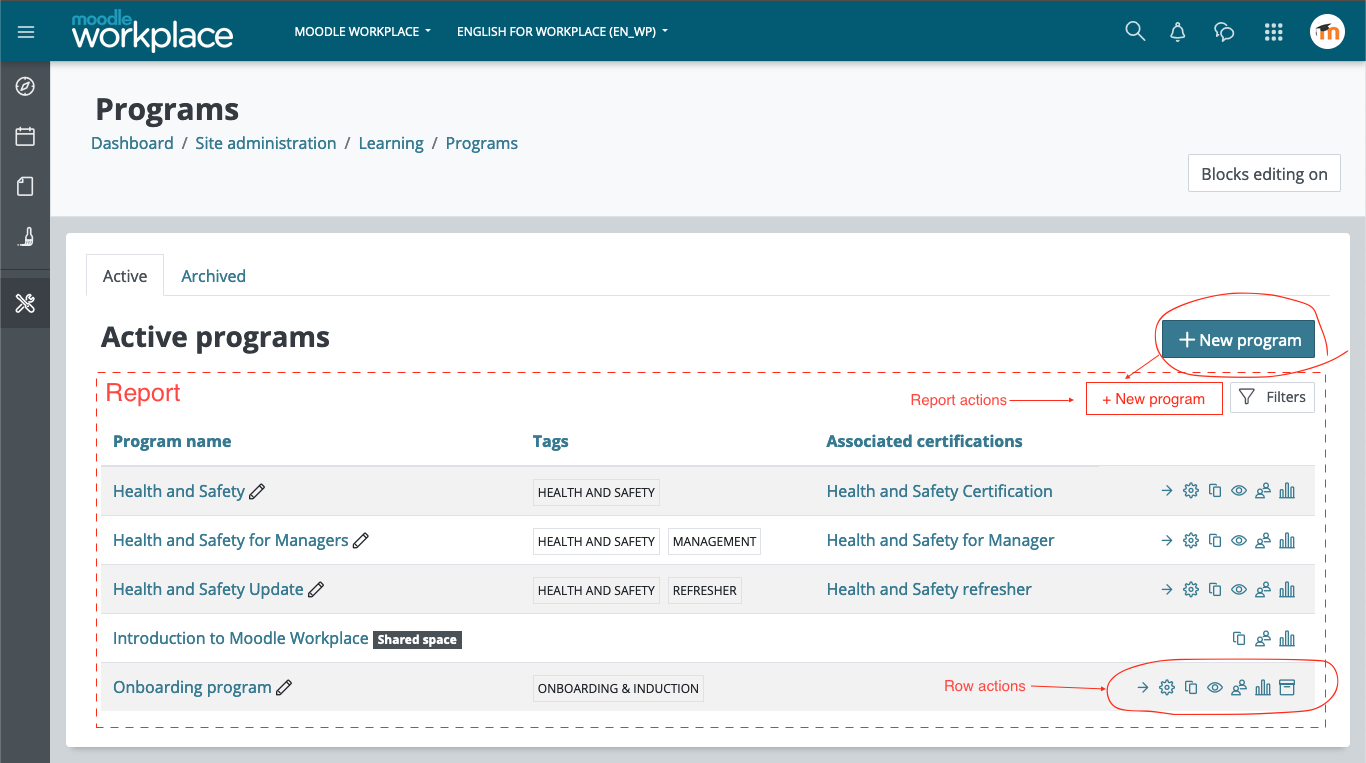Open users icon in Health and Safety row
The width and height of the screenshot is (1366, 763).
1263,491
